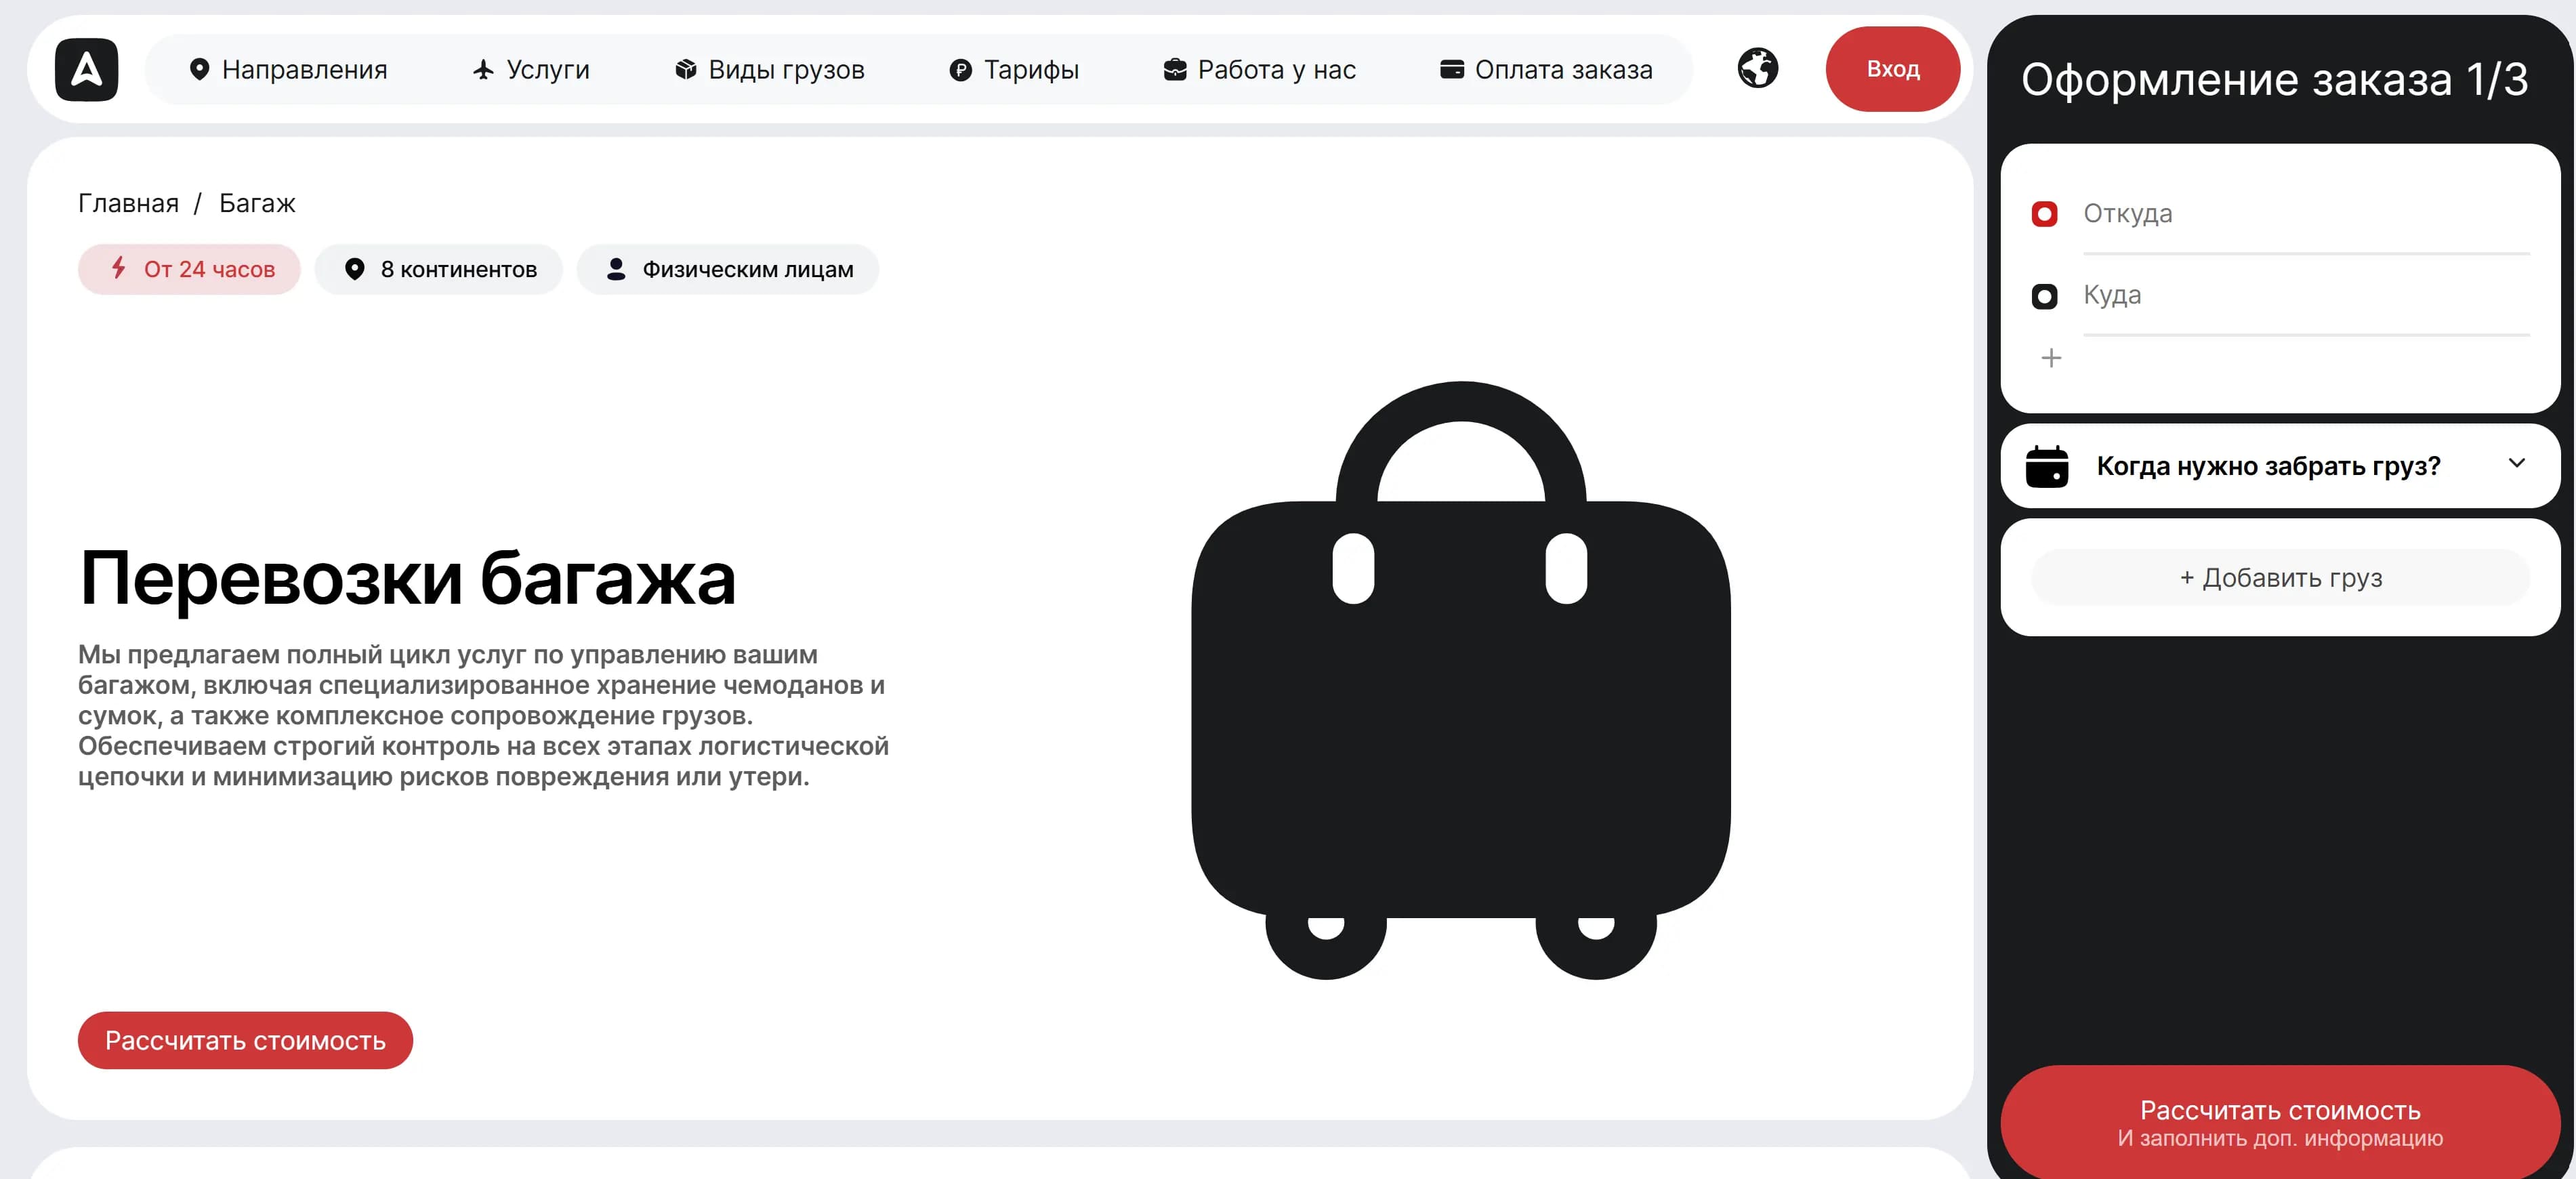
Task: Add another destination with the plus icon
Action: click(x=2051, y=358)
